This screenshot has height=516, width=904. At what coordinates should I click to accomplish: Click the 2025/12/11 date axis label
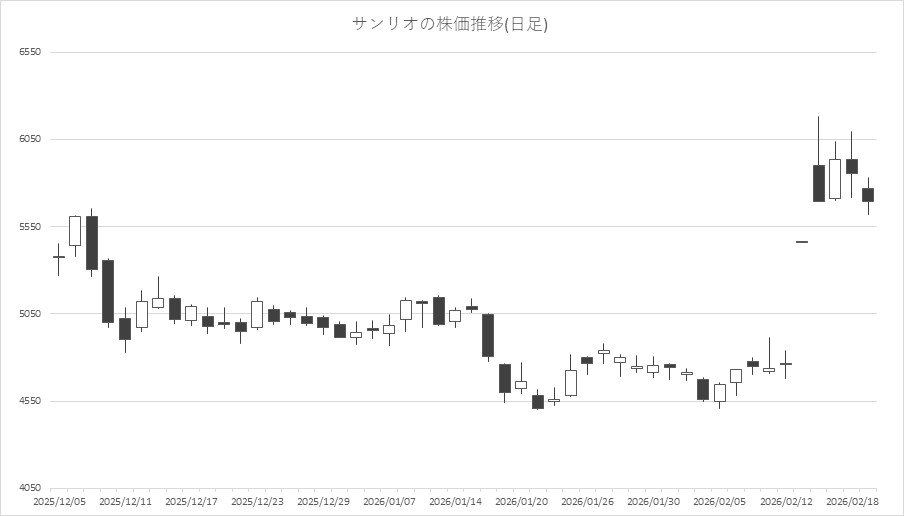(125, 501)
